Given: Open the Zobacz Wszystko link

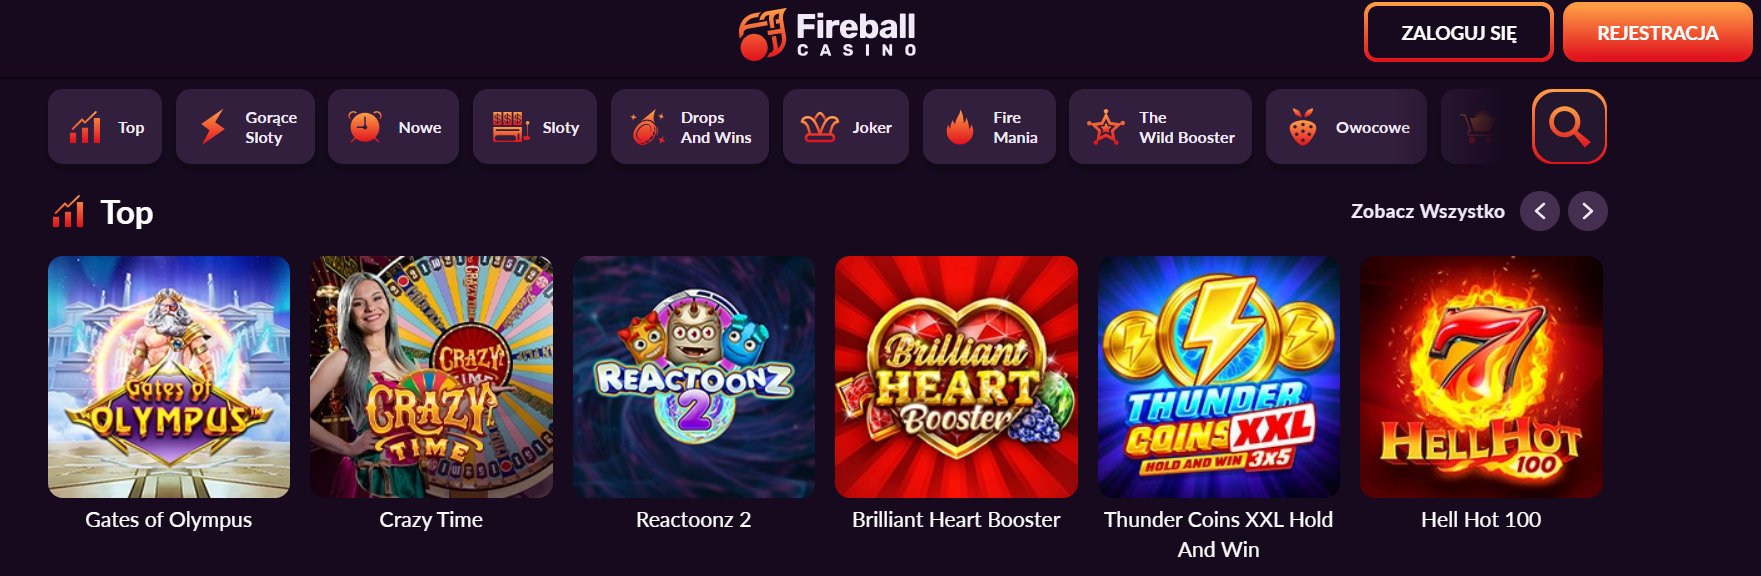Looking at the screenshot, I should click(x=1427, y=211).
